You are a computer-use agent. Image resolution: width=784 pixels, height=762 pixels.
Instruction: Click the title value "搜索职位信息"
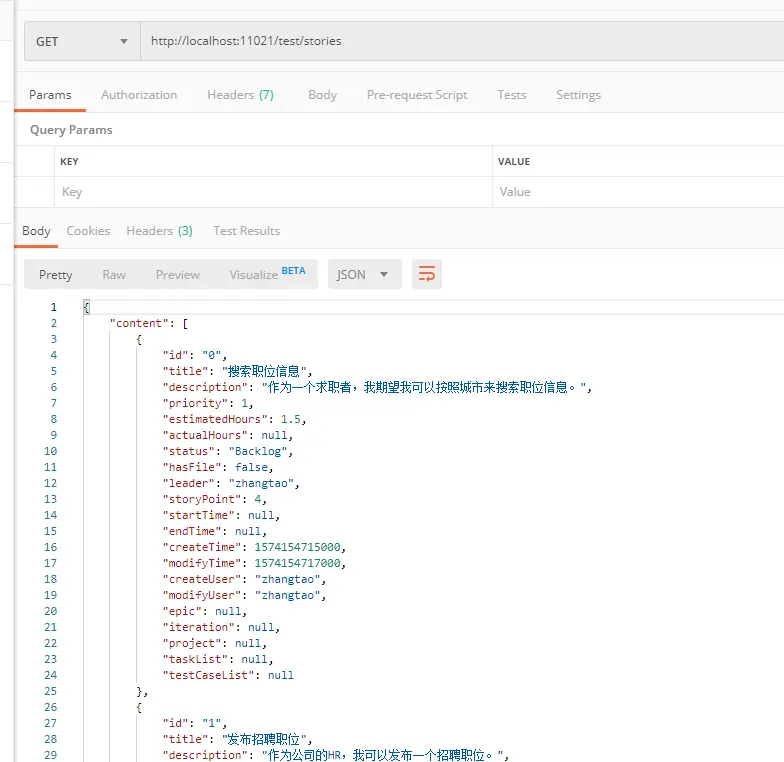(264, 372)
